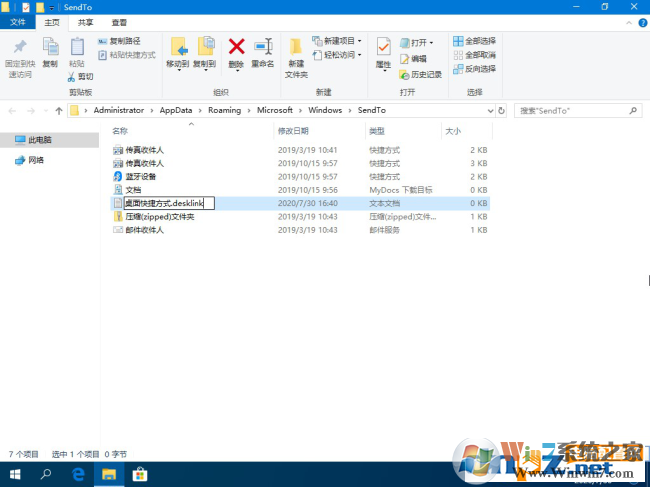
Task: Select Paste shortcut (粘贴快捷方式)
Action: (x=127, y=55)
